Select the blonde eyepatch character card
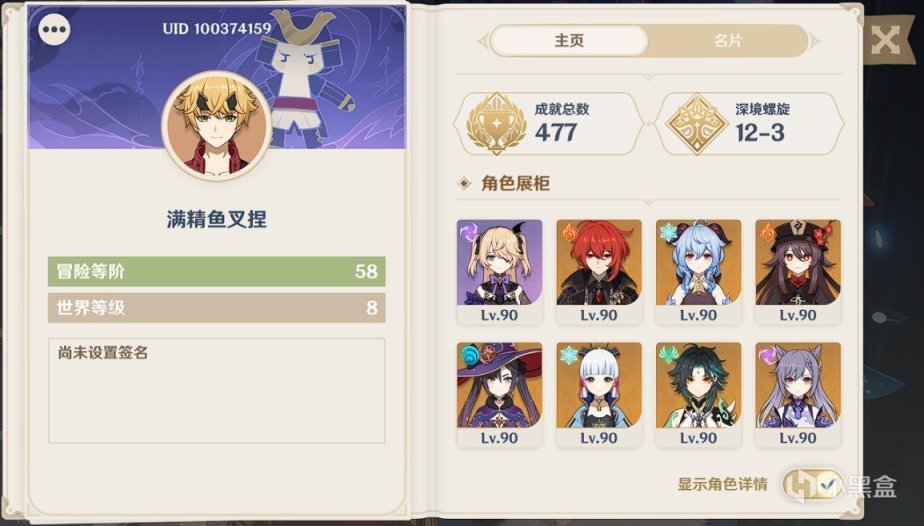This screenshot has width=924, height=526. 499,272
